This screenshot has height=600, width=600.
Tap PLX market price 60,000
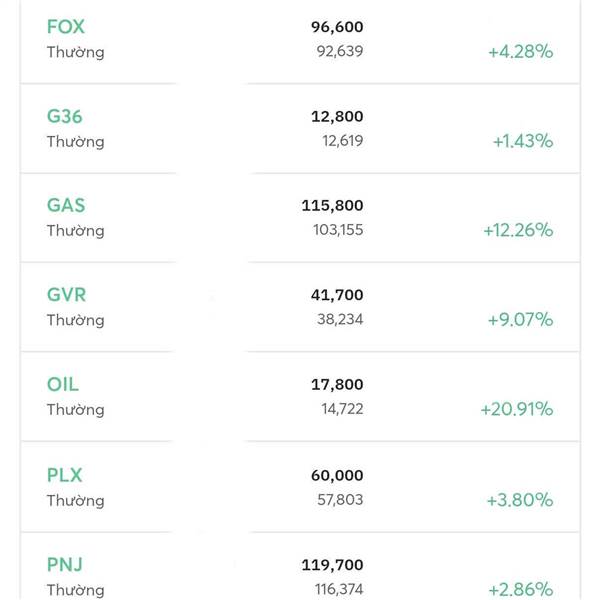[337, 475]
